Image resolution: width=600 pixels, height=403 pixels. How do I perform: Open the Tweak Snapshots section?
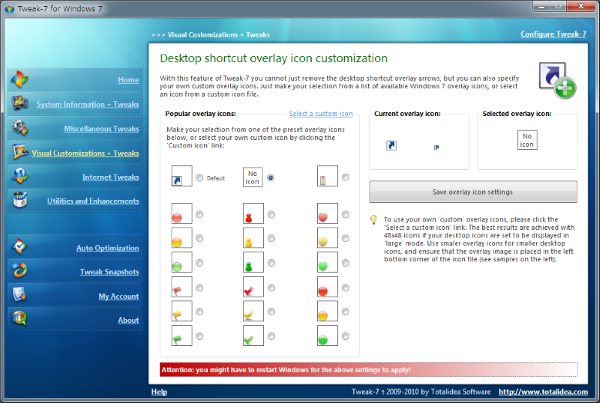click(x=109, y=272)
